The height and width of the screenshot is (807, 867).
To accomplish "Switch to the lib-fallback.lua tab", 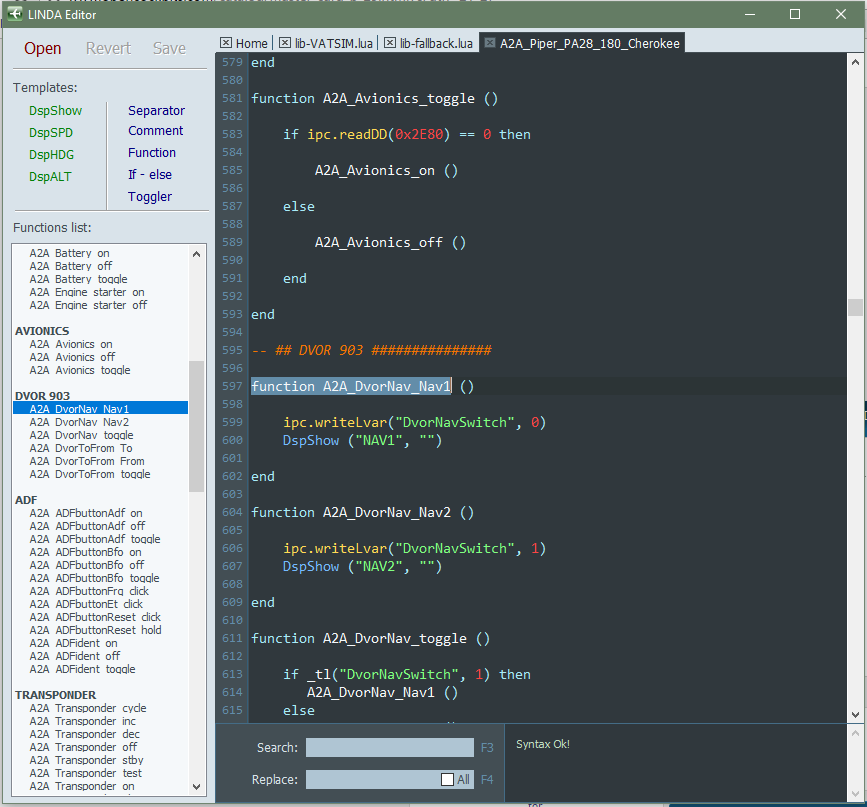I will click(x=436, y=43).
